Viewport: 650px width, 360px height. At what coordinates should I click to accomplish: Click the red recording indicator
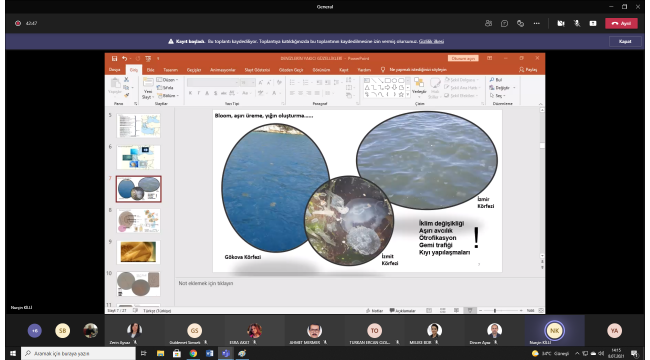click(18, 24)
